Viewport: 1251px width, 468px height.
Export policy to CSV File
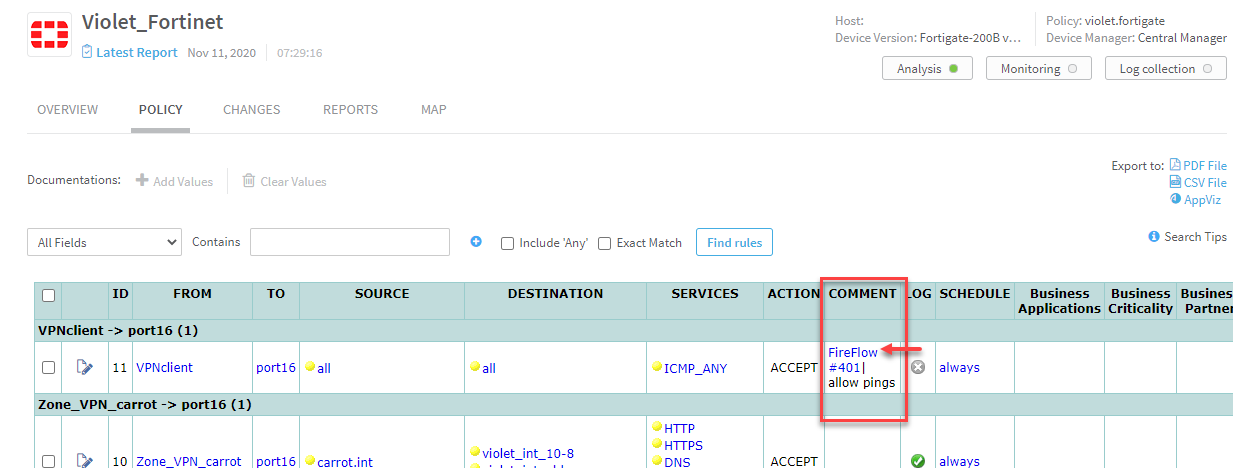coord(1197,183)
